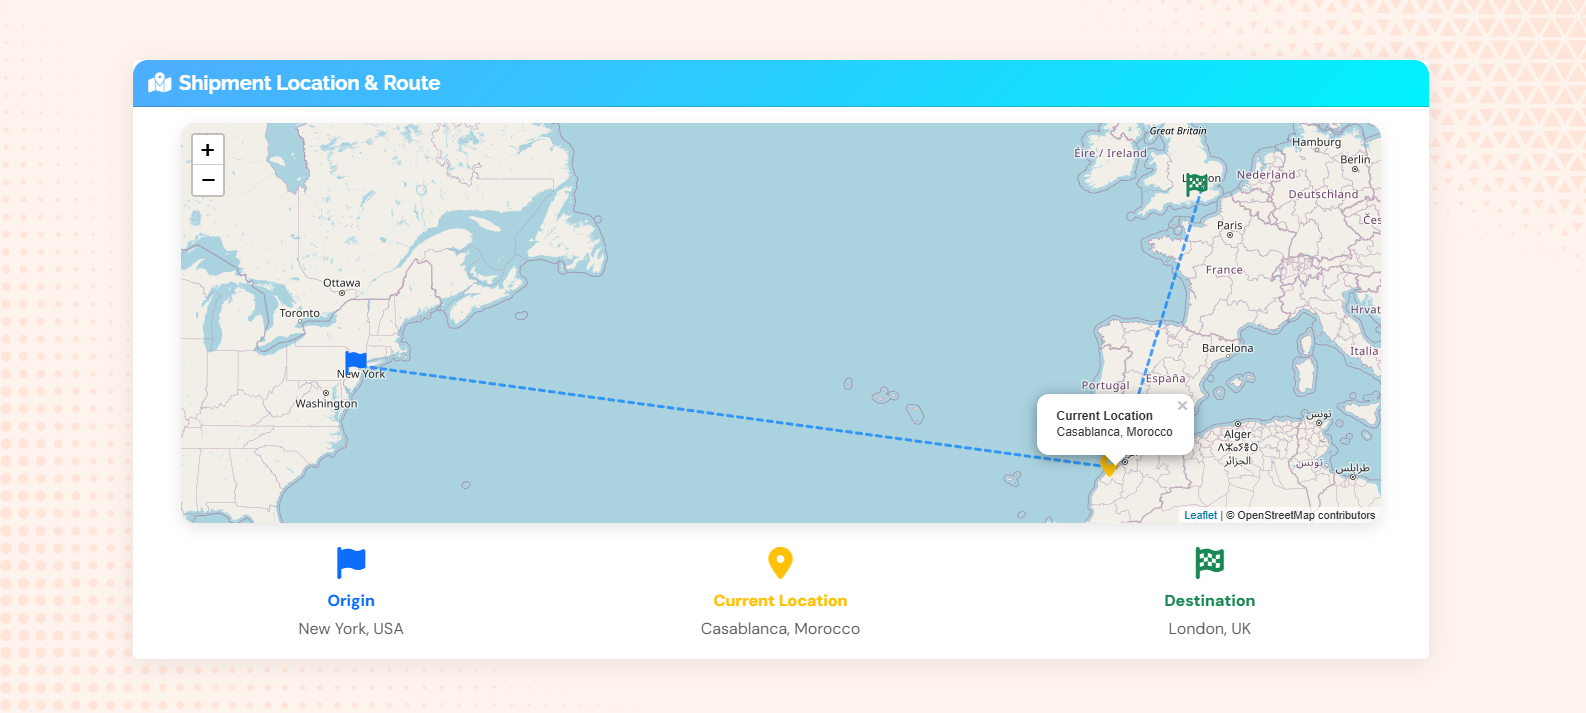Click the blue Origin flag icon in the legend
This screenshot has width=1586, height=713.
click(x=351, y=563)
